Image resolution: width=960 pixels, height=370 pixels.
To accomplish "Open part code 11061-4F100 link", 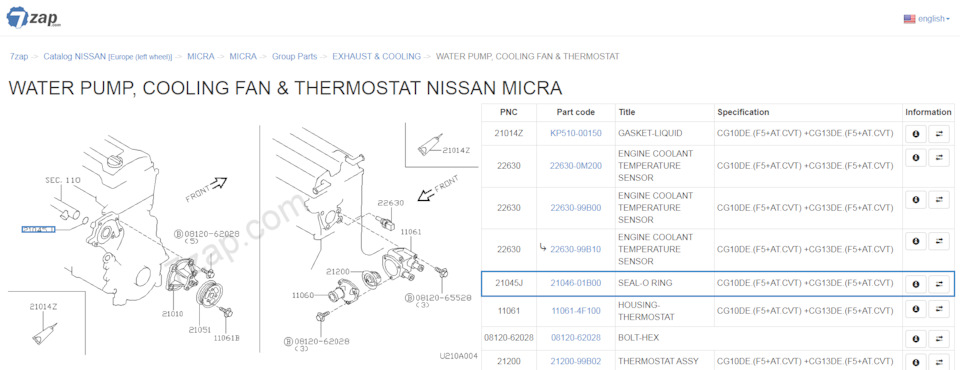I will [x=576, y=311].
